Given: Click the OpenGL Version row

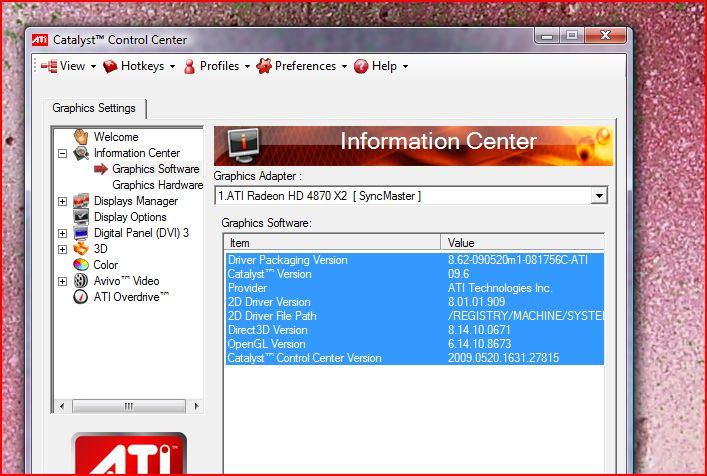Looking at the screenshot, I should tap(415, 344).
